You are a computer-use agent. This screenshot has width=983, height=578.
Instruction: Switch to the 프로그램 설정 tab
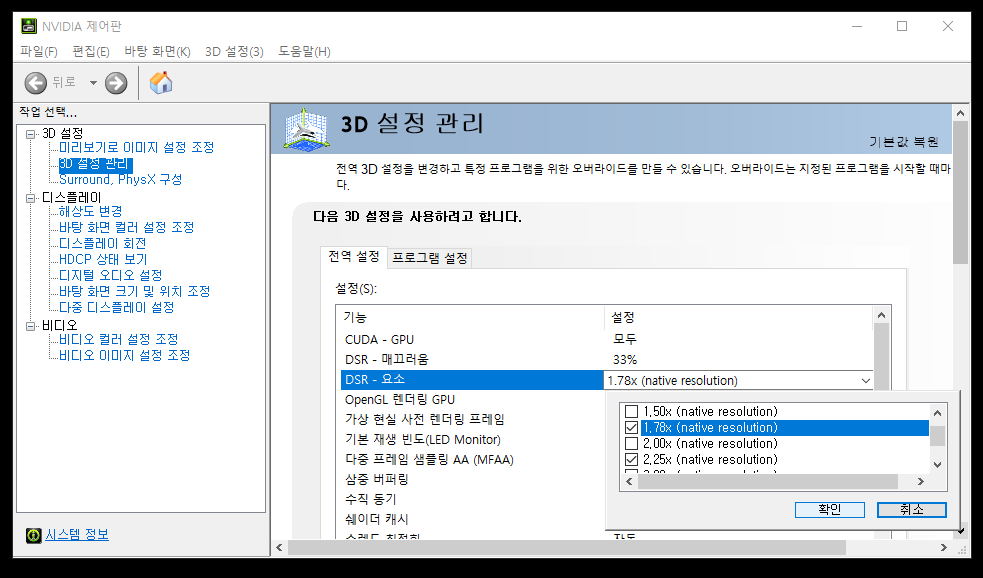430,258
